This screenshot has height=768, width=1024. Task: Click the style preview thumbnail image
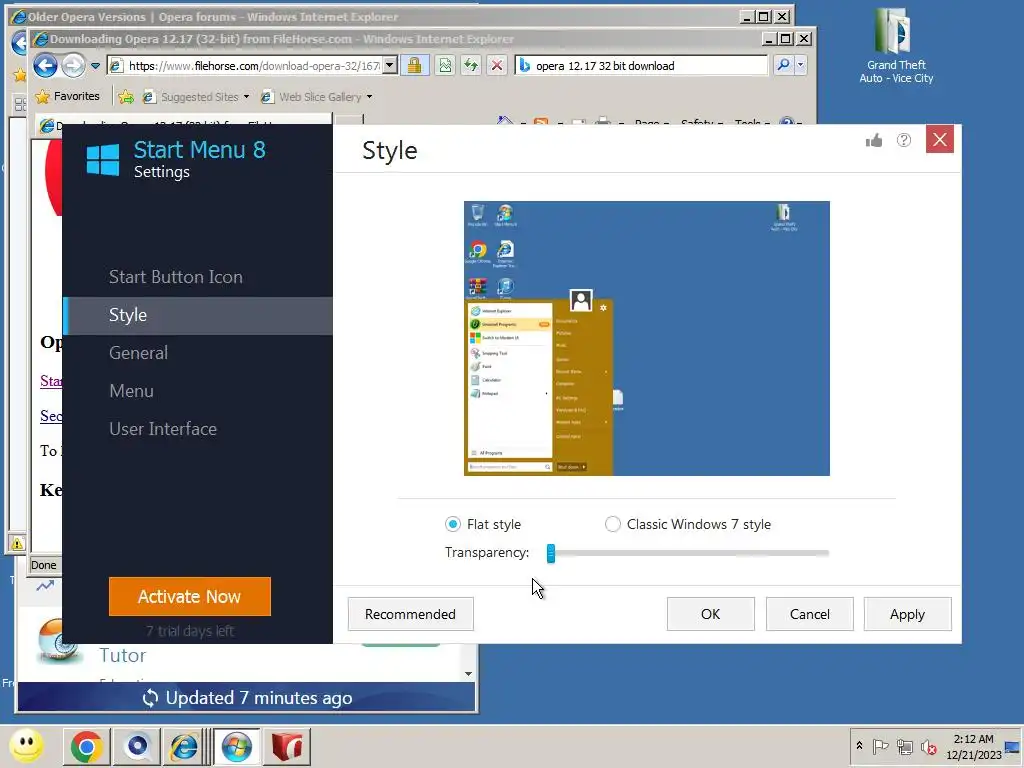[647, 338]
